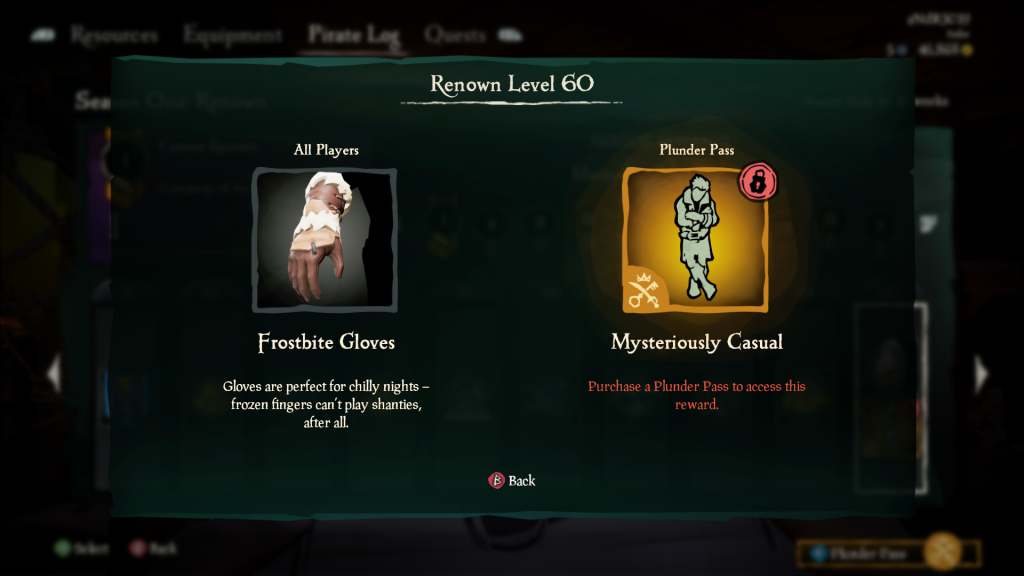Viewport: 1024px width, 576px height.
Task: Click the gold coin icon in top right
Action: coord(967,50)
